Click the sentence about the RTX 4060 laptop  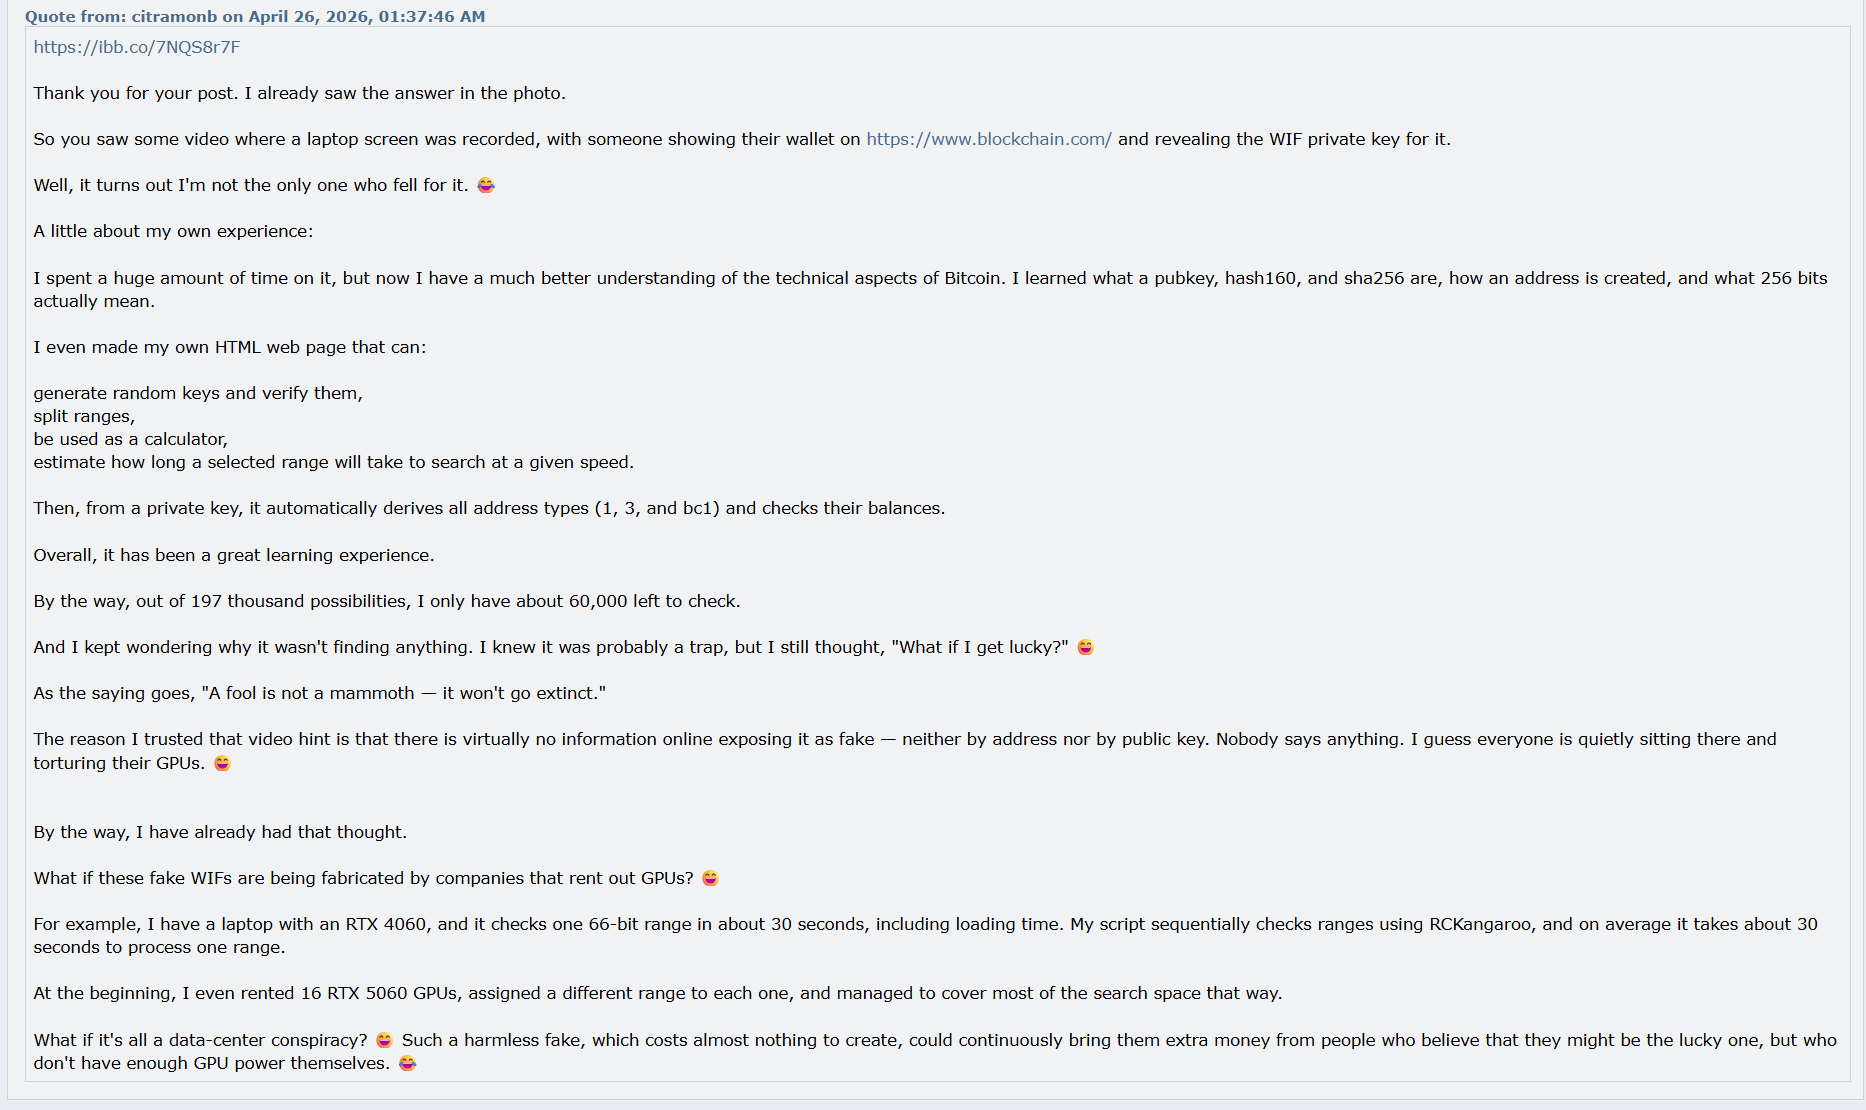[925, 935]
